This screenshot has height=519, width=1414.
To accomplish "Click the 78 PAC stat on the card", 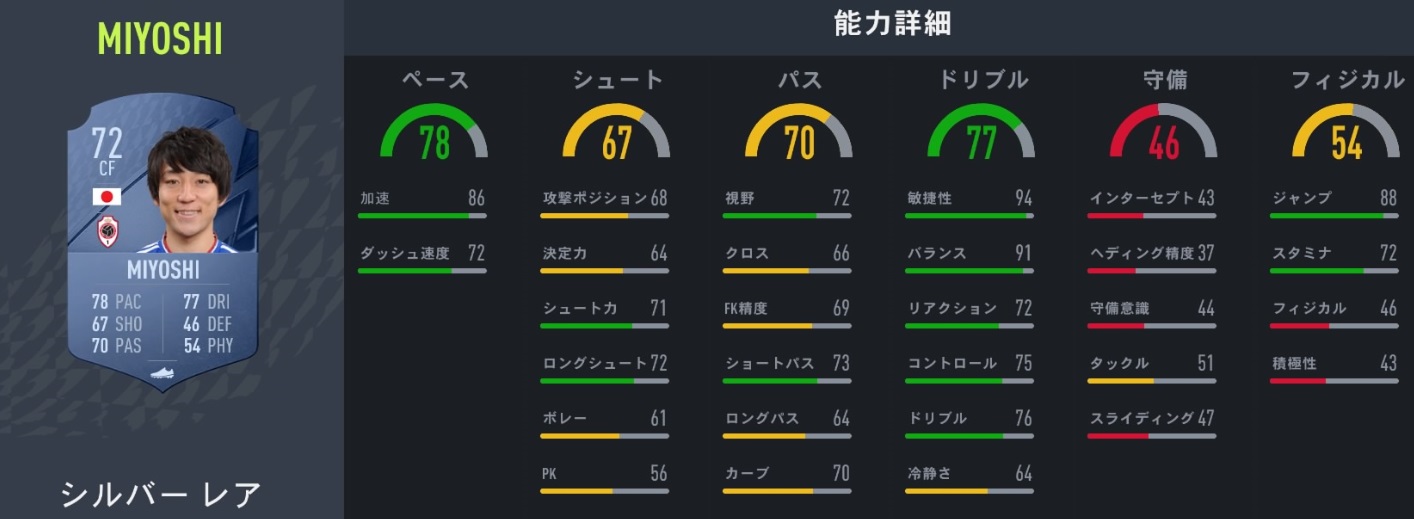I will [115, 301].
